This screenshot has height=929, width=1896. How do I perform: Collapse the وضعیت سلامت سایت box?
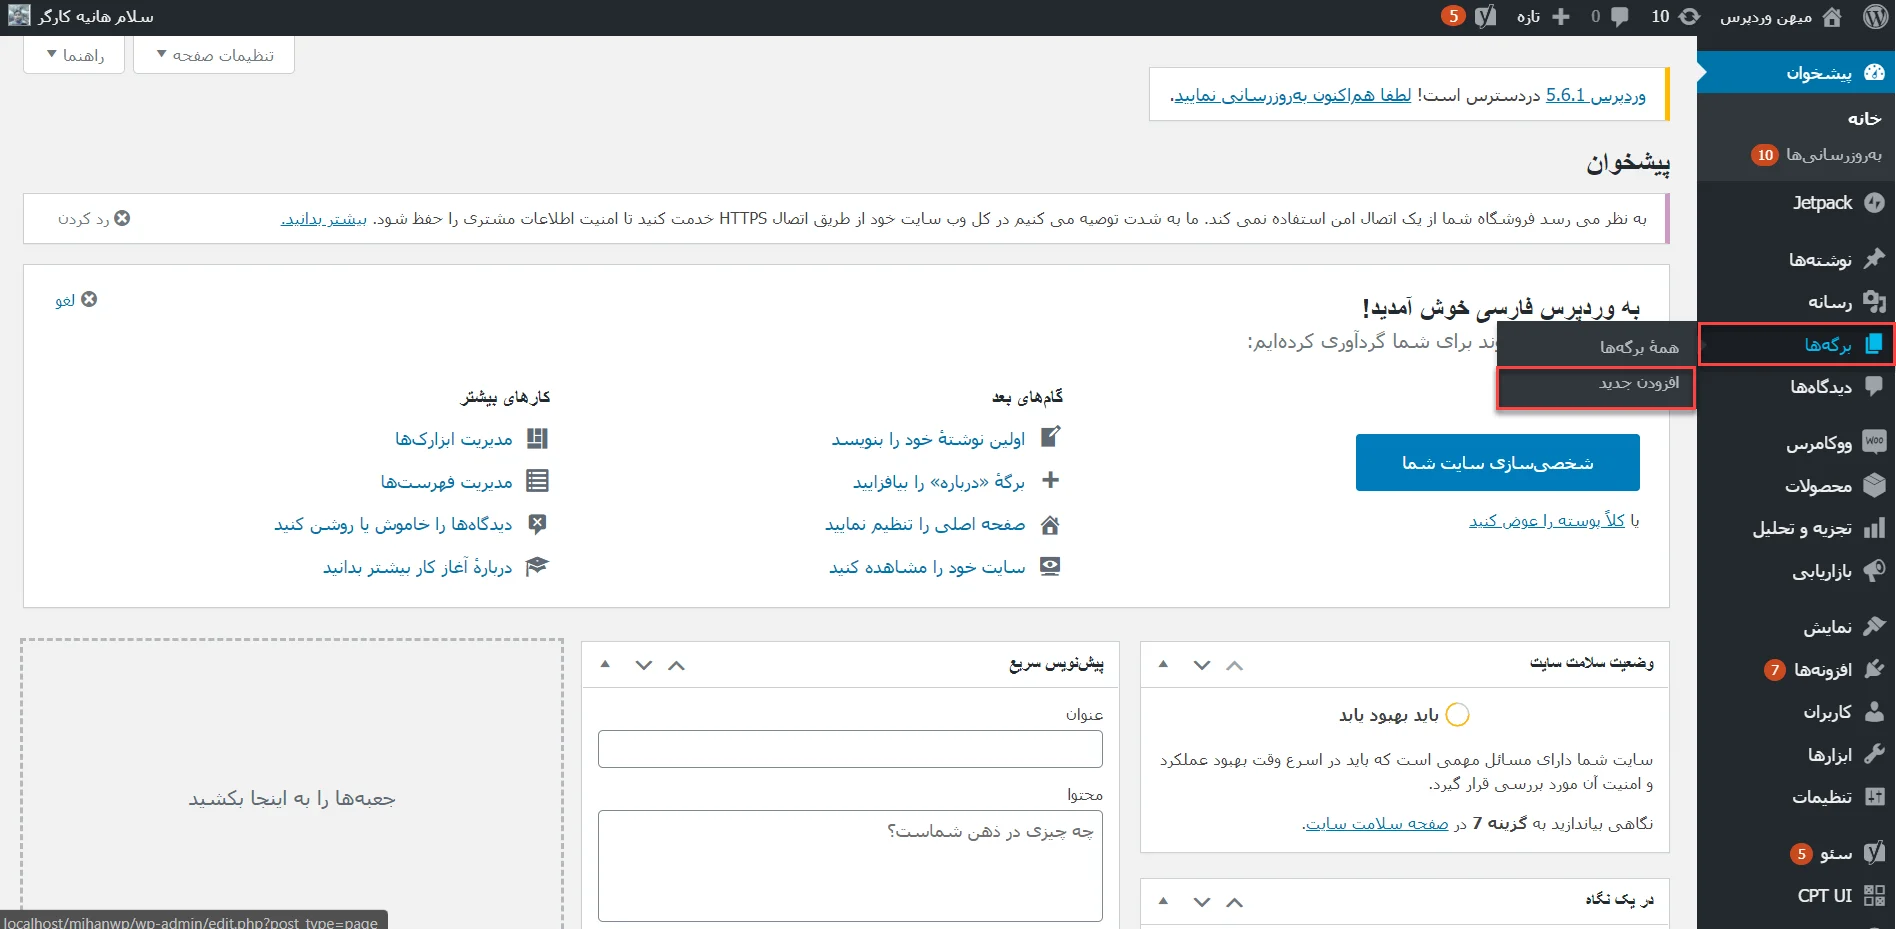point(1163,664)
